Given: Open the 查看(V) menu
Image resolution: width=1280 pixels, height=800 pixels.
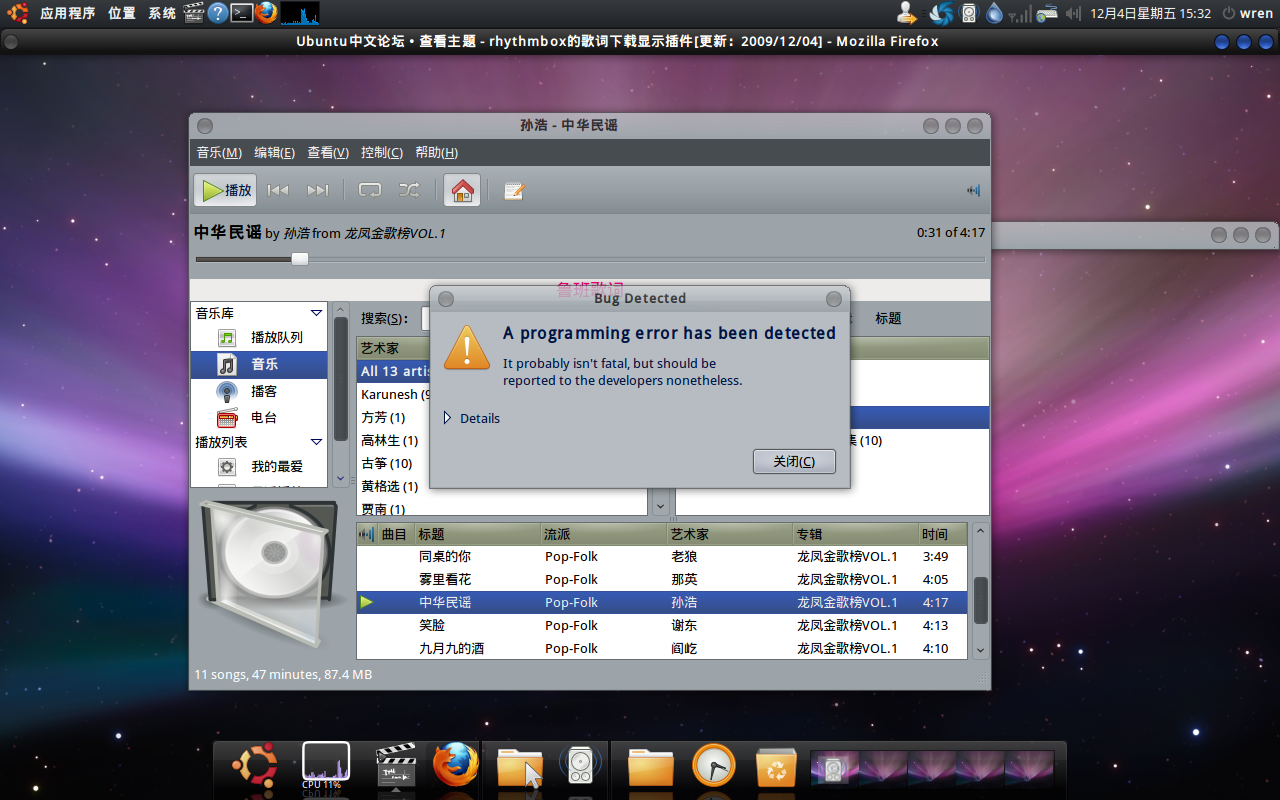Looking at the screenshot, I should (x=328, y=152).
